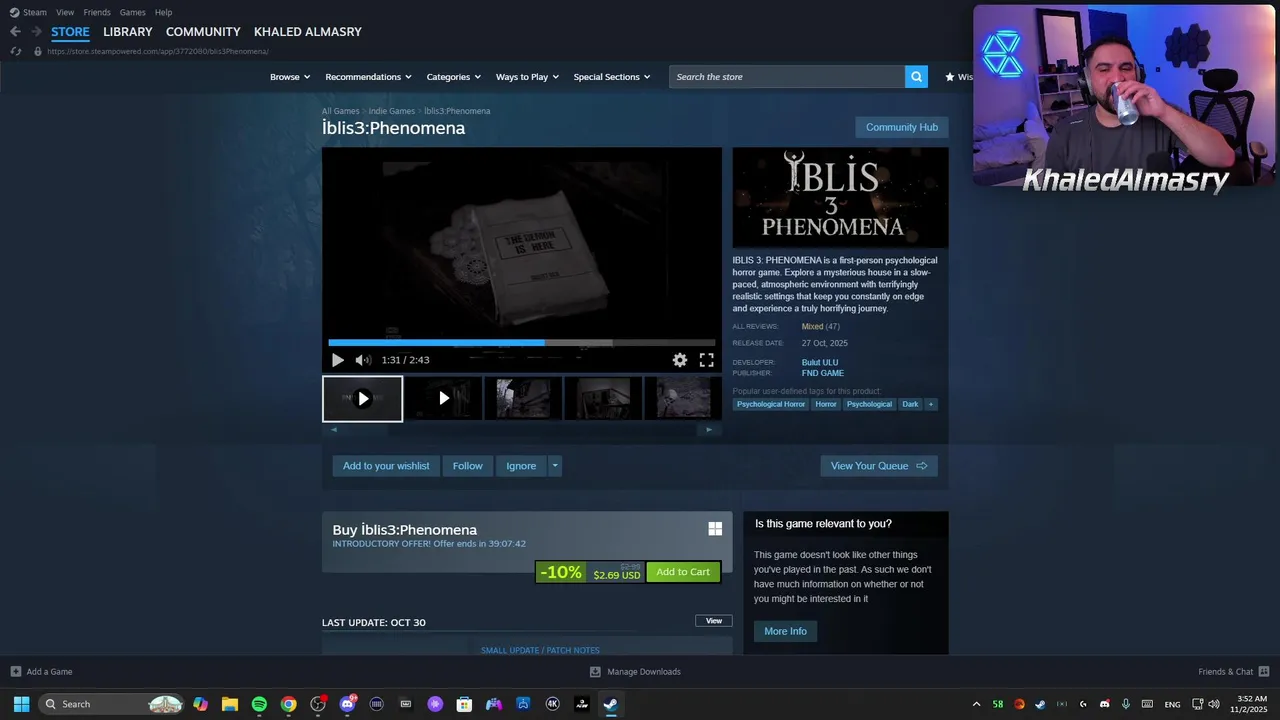
Task: Open the Games menu
Action: (x=132, y=12)
